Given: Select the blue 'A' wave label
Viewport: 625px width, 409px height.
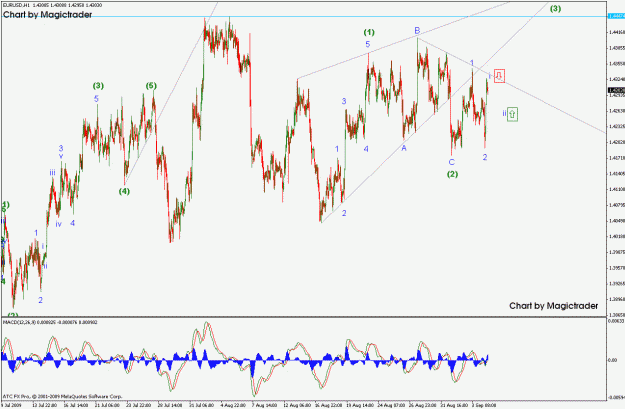Looking at the screenshot, I should pyautogui.click(x=404, y=148).
